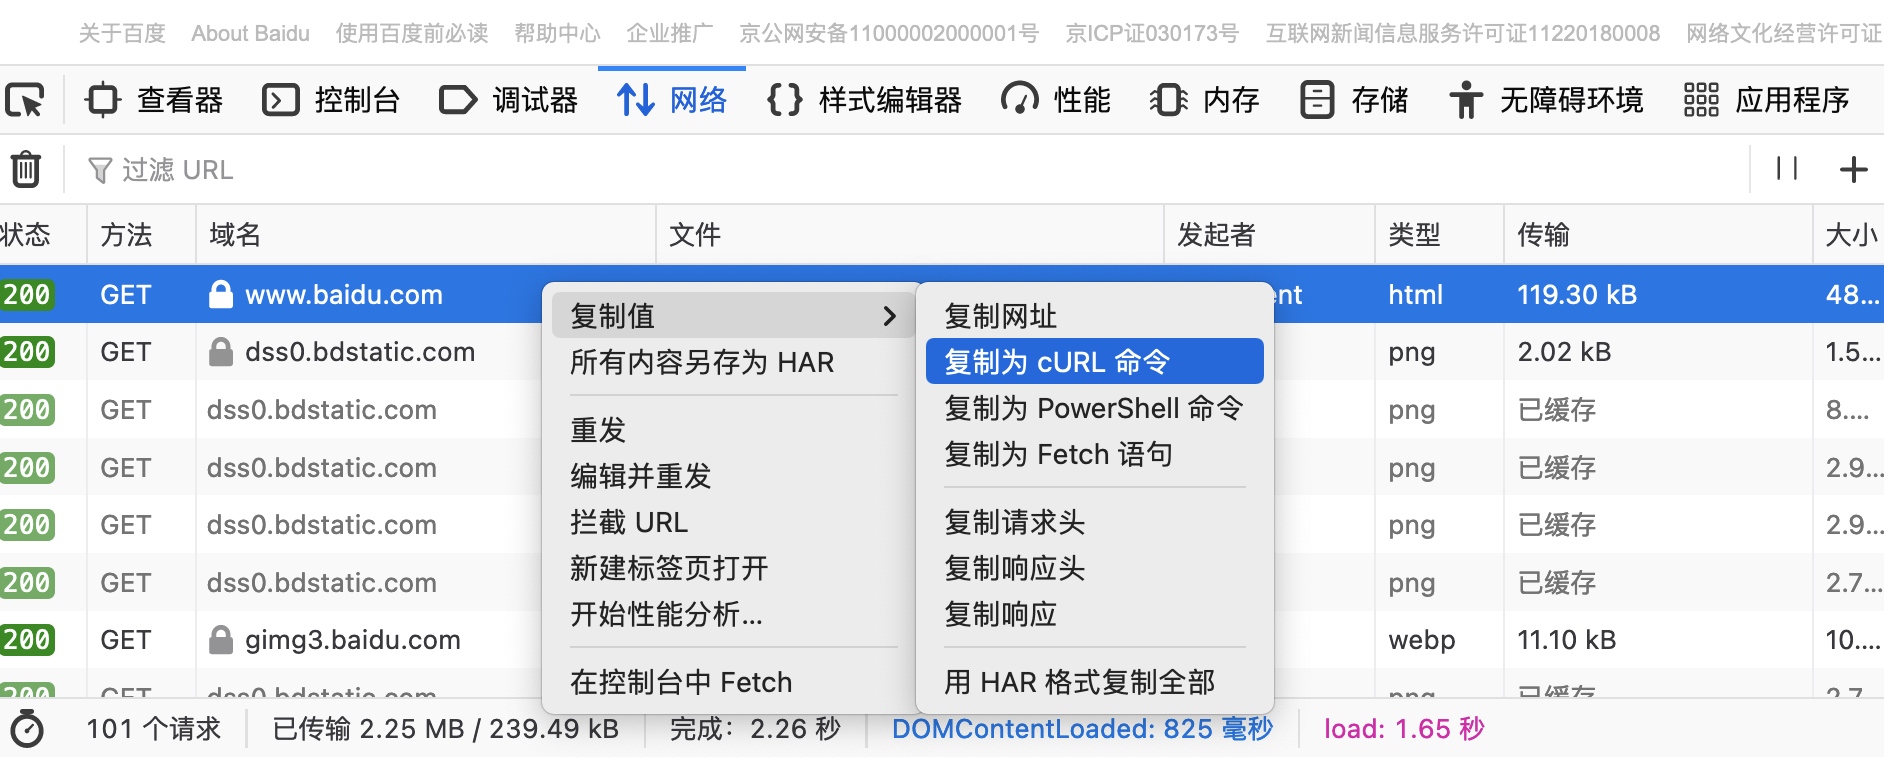Open the 京公网安备11000002000001号 footer link
Image resolution: width=1884 pixels, height=758 pixels.
[x=889, y=34]
